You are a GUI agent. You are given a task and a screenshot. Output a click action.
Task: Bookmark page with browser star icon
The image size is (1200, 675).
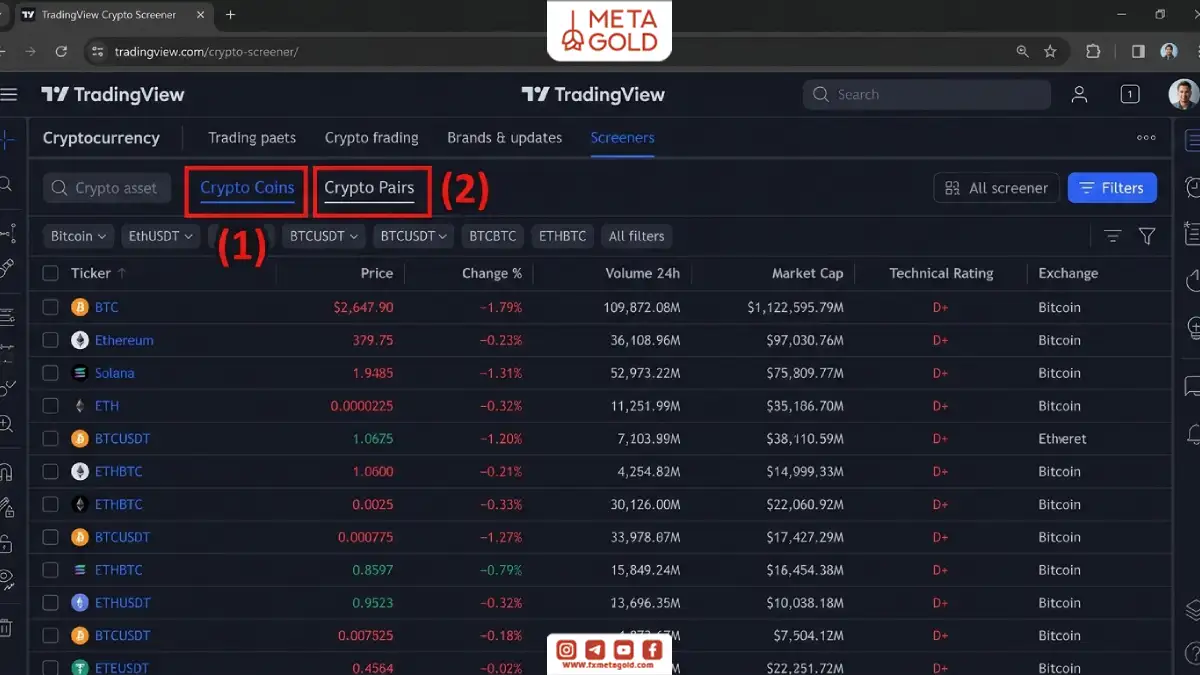pyautogui.click(x=1050, y=51)
